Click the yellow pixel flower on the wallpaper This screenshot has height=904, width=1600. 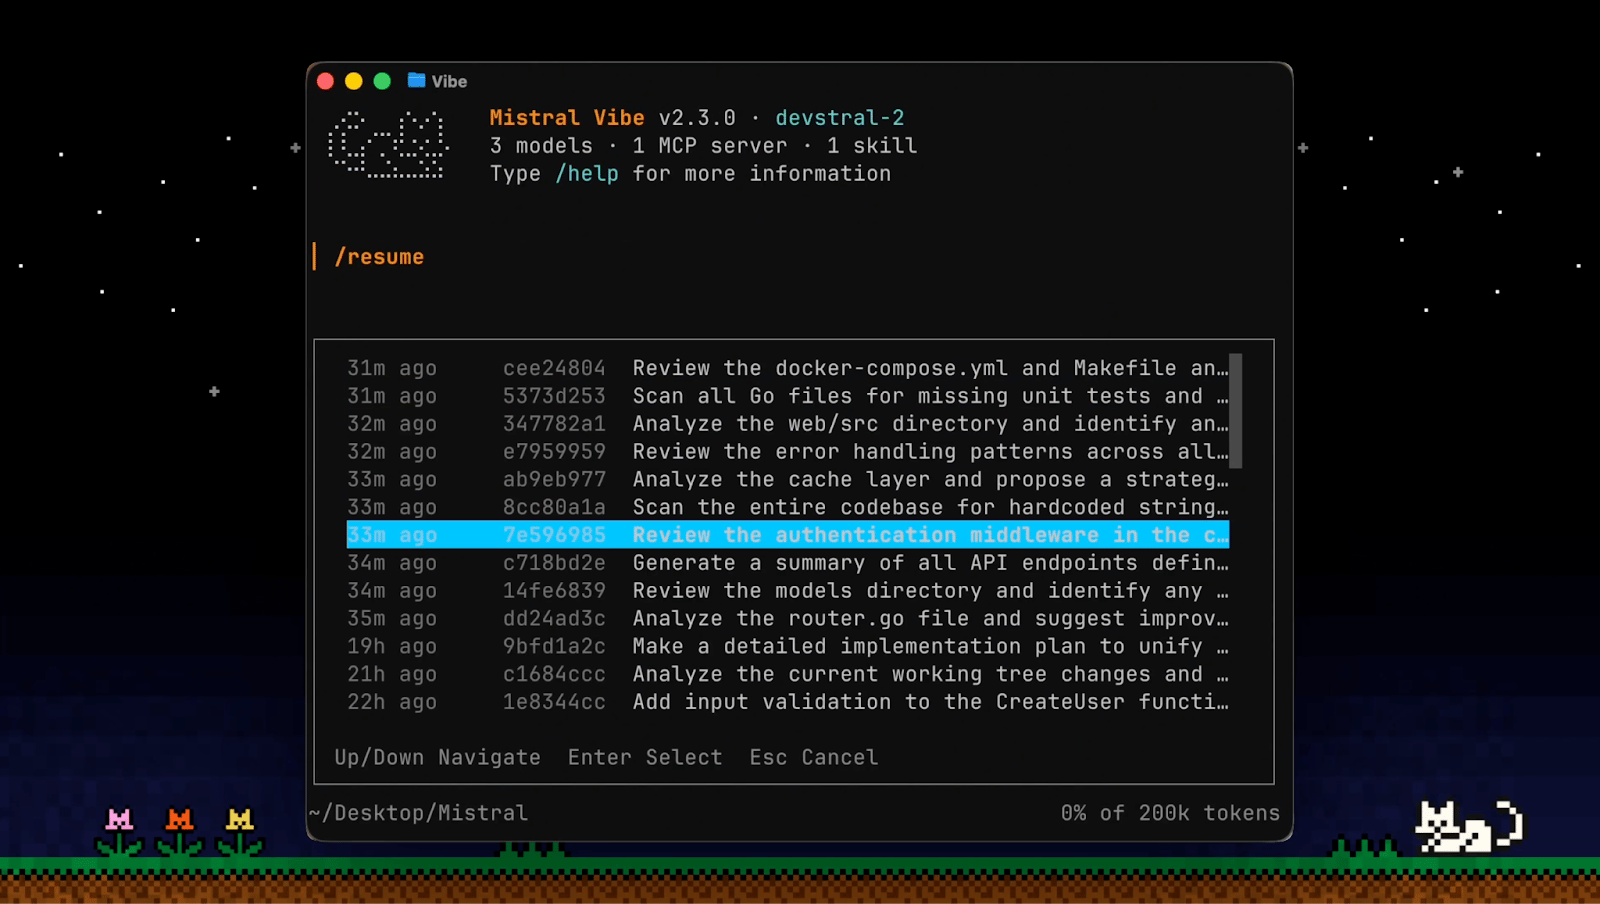[240, 832]
